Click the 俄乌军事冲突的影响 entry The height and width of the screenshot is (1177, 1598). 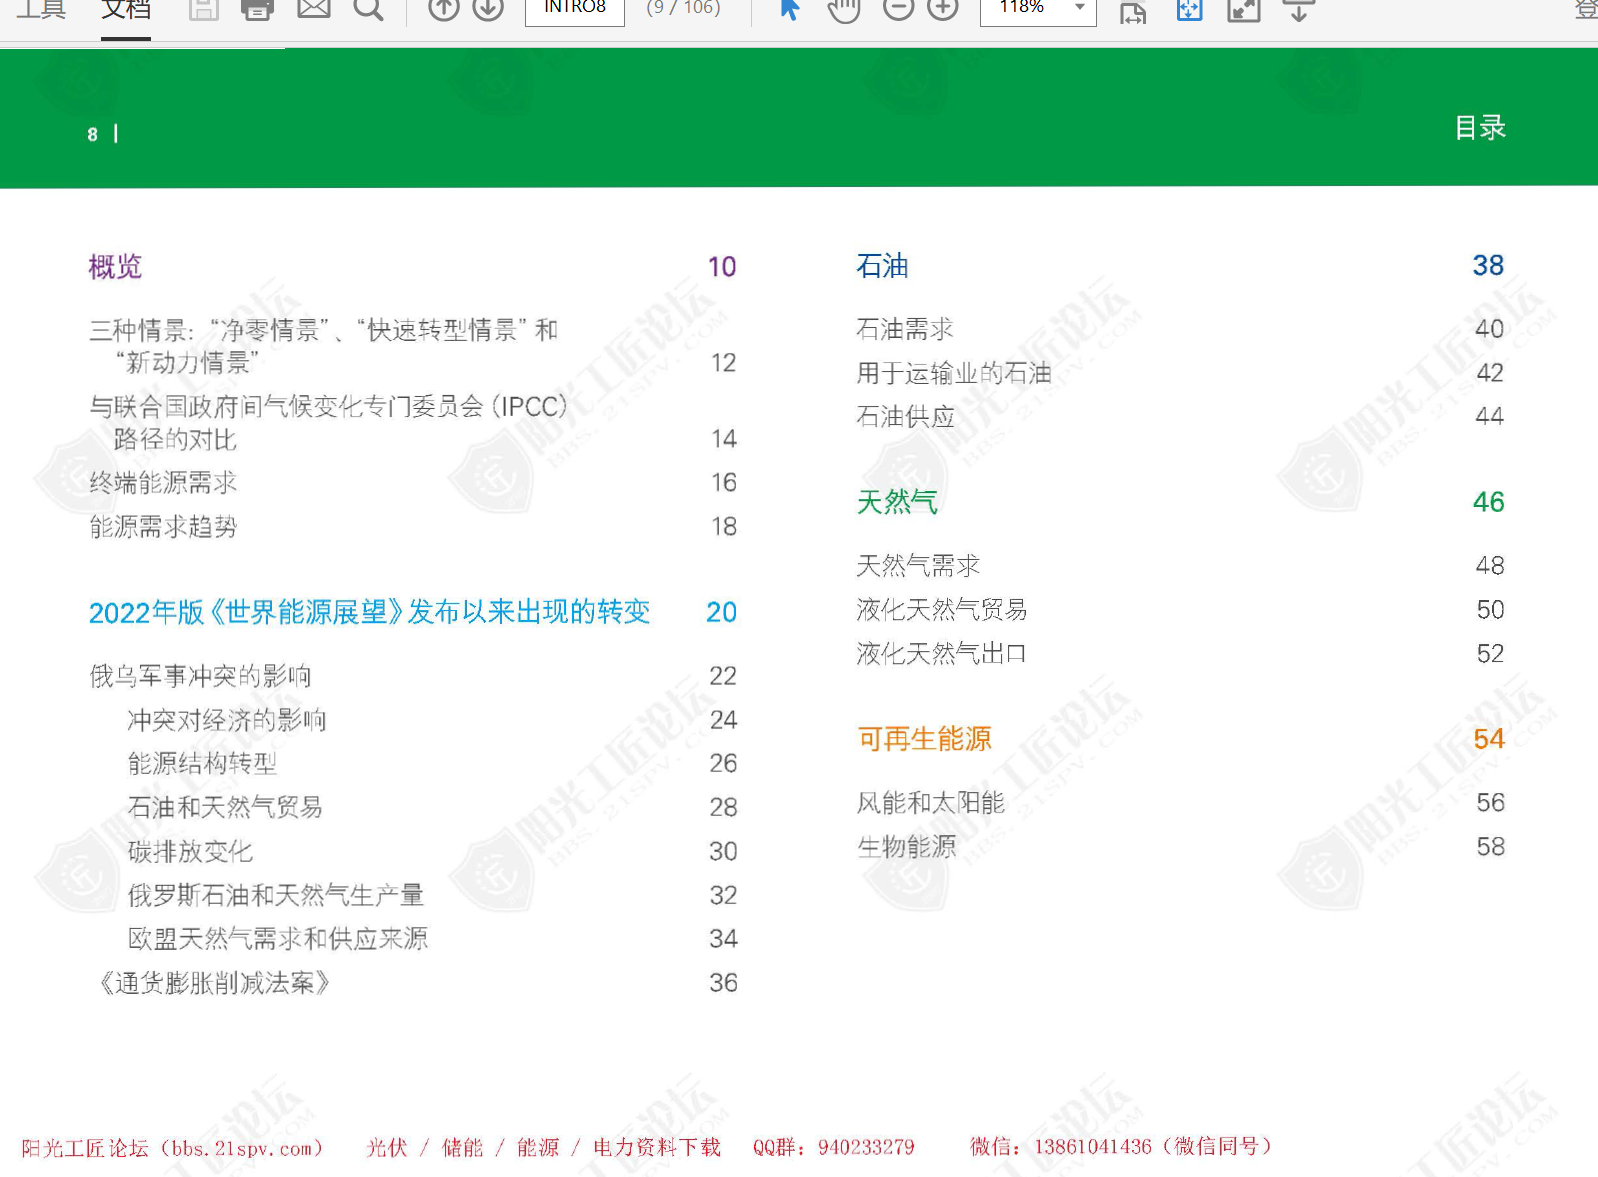pyautogui.click(x=200, y=676)
